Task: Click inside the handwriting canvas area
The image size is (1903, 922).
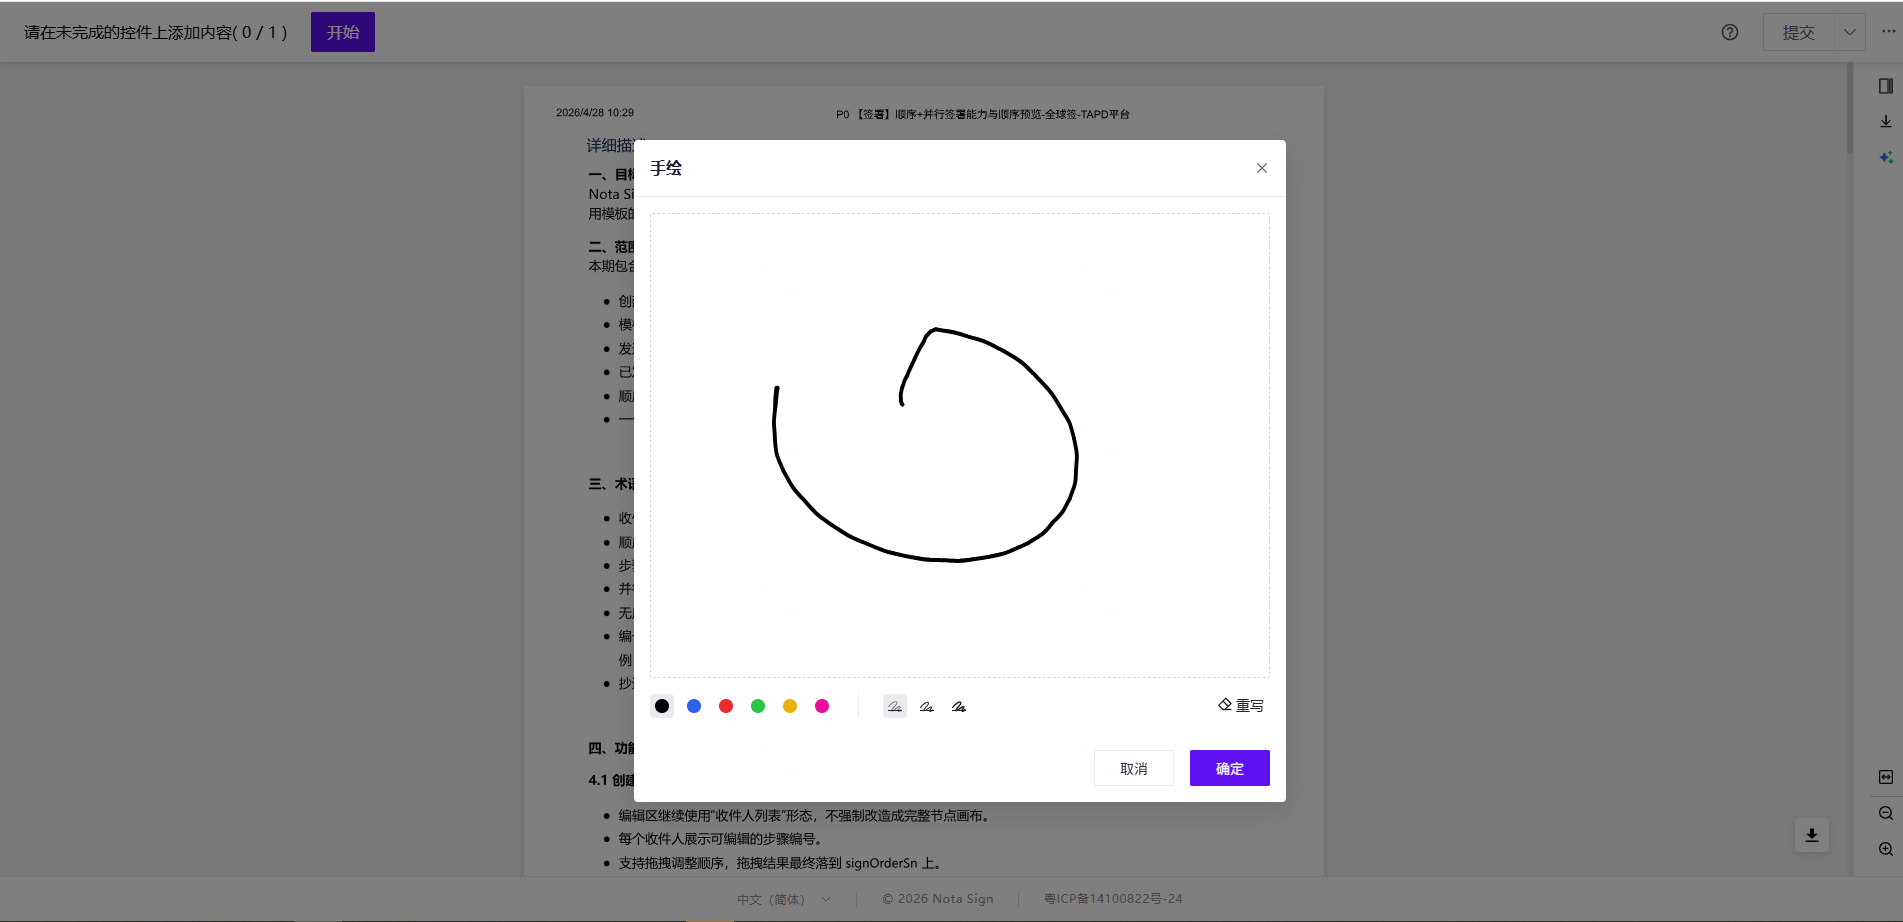Action: point(960,445)
